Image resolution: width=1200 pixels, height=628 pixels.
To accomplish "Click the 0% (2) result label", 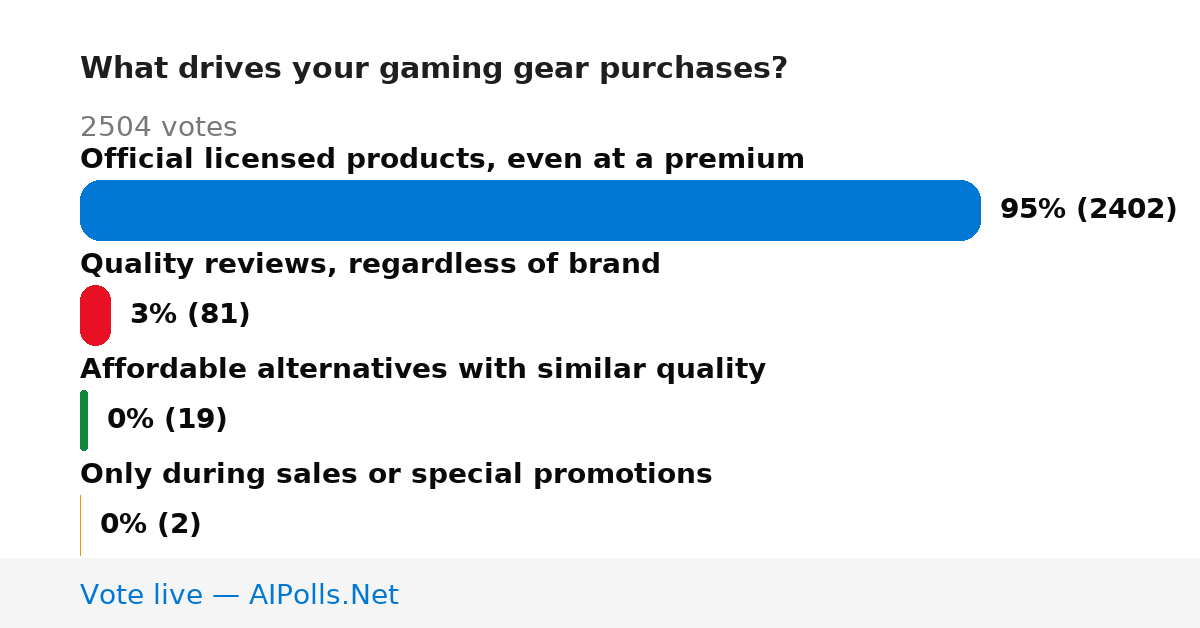I will [150, 525].
